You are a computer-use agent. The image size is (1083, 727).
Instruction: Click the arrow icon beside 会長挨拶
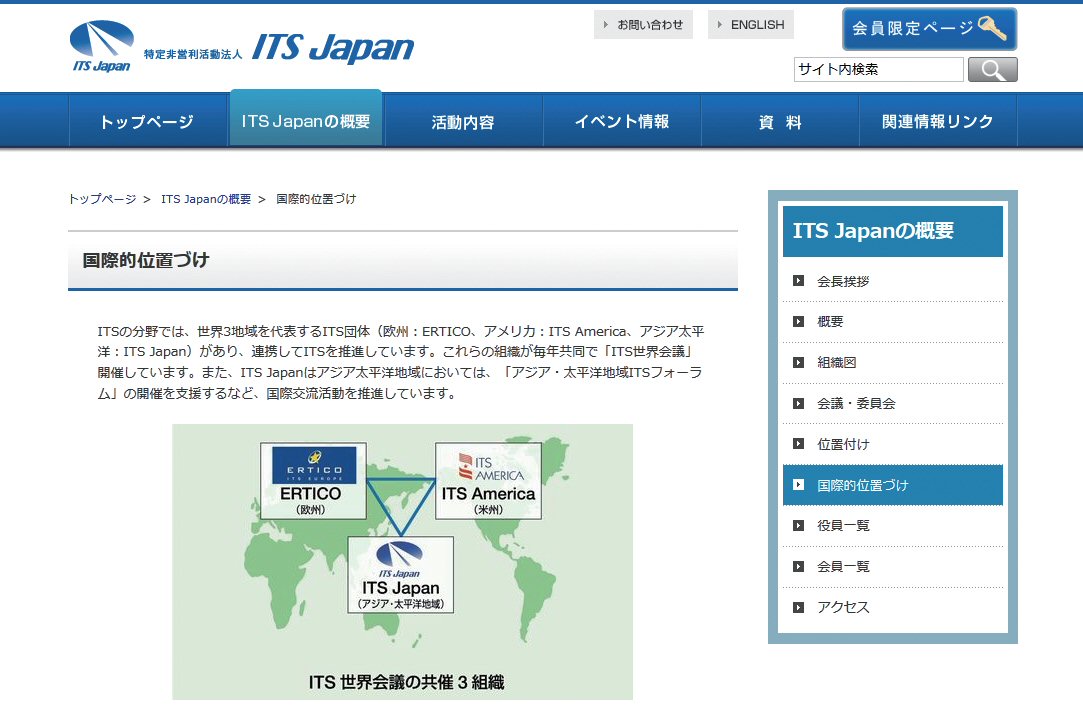[798, 281]
